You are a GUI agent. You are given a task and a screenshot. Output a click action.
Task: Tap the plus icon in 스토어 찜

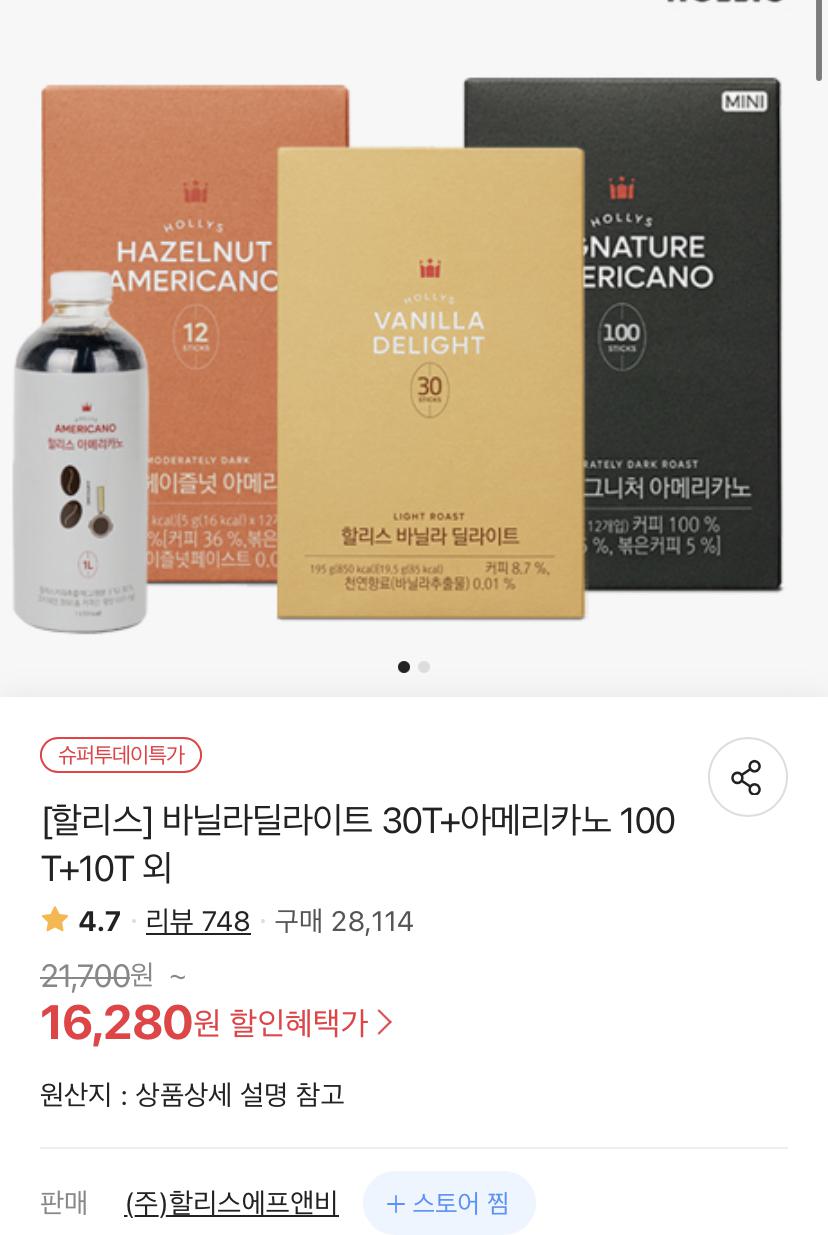click(x=395, y=1203)
